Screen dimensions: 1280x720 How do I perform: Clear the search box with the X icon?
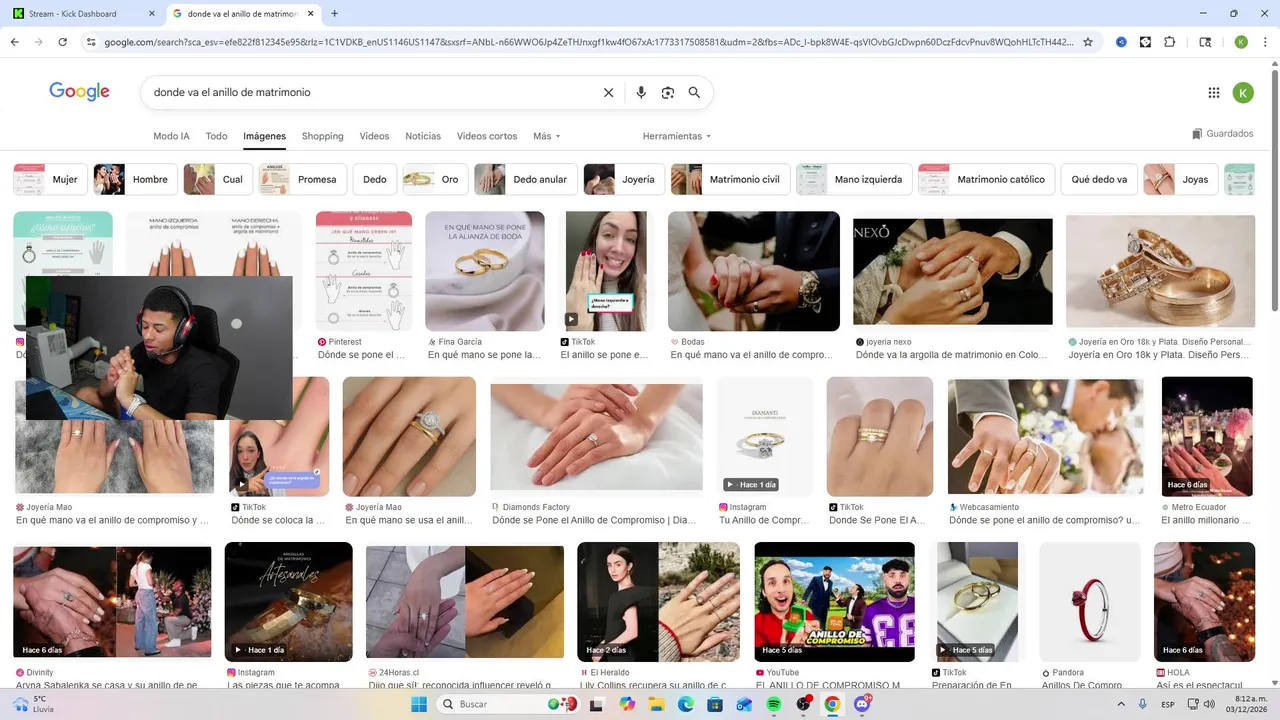pos(608,92)
